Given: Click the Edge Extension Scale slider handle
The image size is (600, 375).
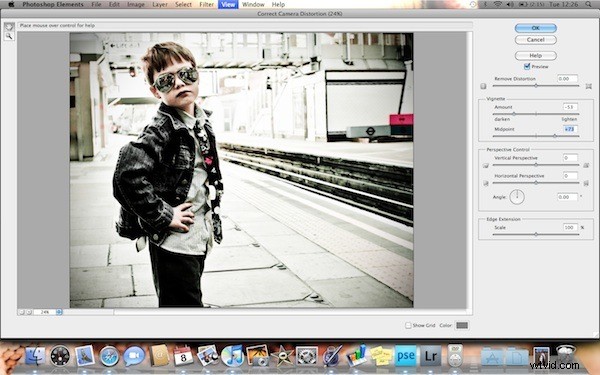Looking at the screenshot, I should click(536, 235).
